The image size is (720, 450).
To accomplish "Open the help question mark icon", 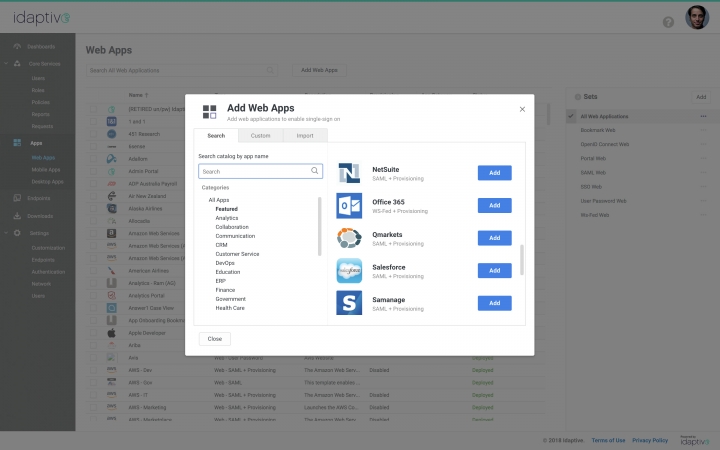I will point(668,22).
